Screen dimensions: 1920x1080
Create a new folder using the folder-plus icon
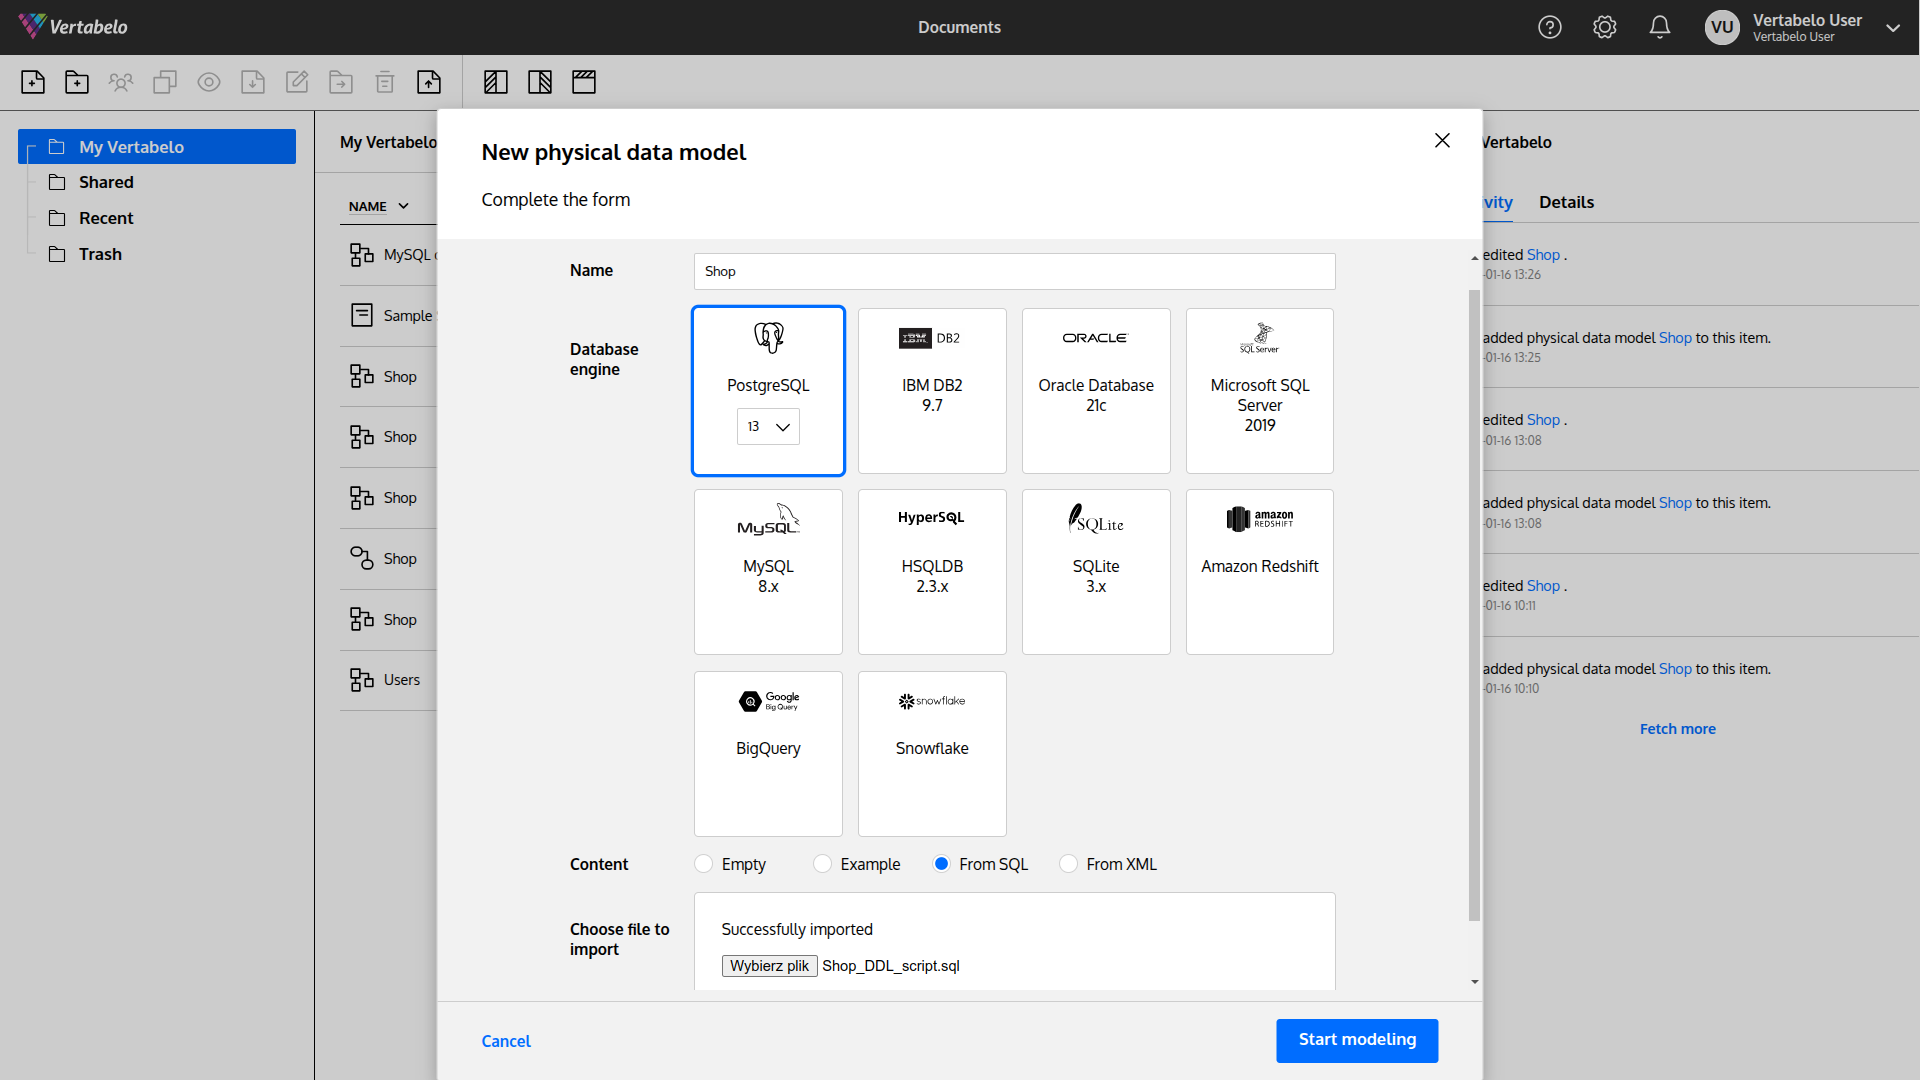click(x=77, y=82)
